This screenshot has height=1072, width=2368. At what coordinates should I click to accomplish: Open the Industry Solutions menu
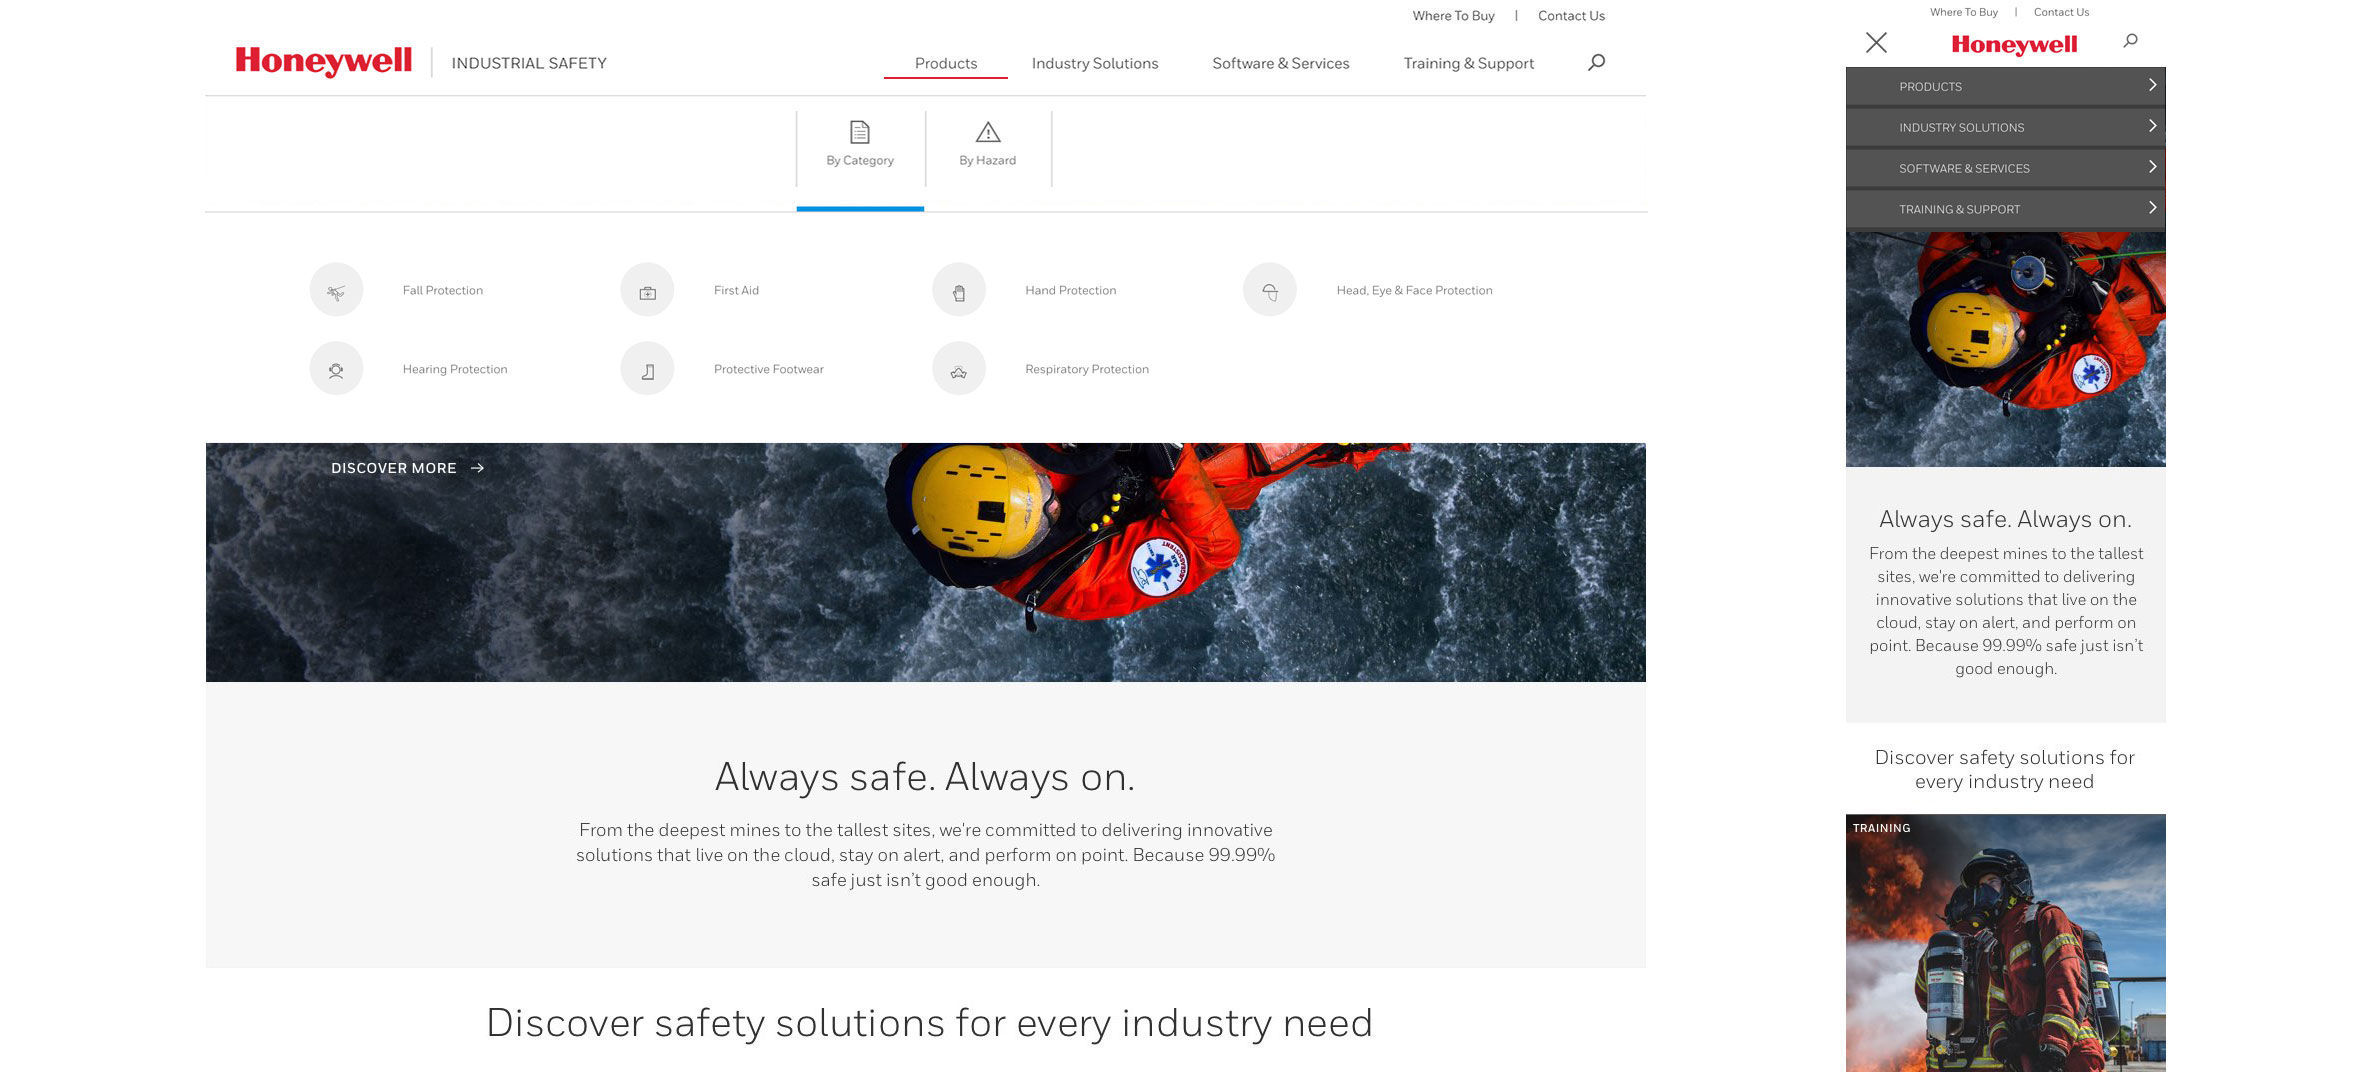[1094, 63]
